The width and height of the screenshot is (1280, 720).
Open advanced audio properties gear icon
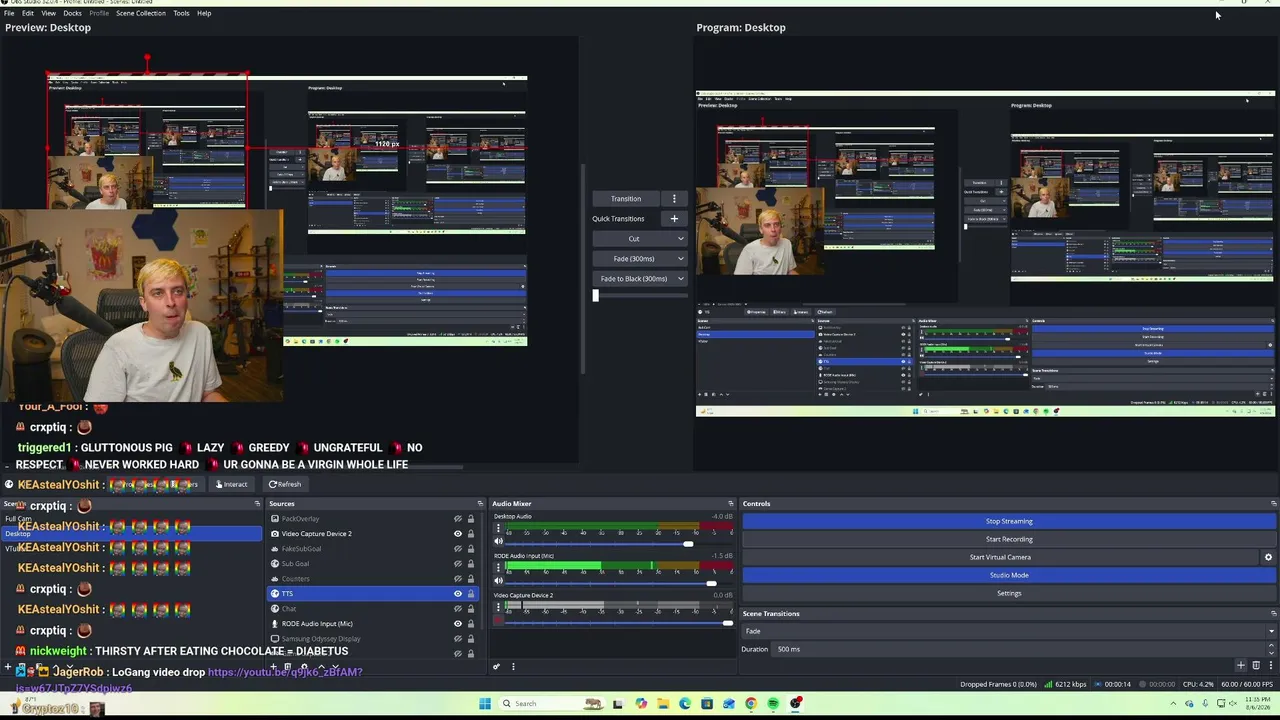(x=496, y=667)
